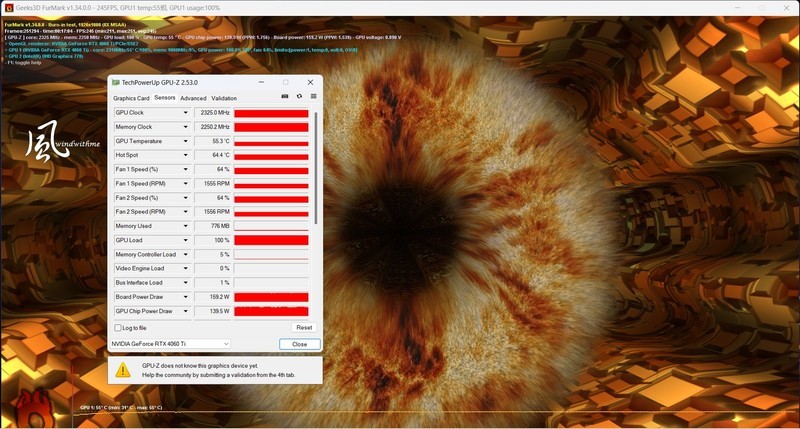Minimize the GPU-Z window
Screen dimensions: 800x429
261,82
